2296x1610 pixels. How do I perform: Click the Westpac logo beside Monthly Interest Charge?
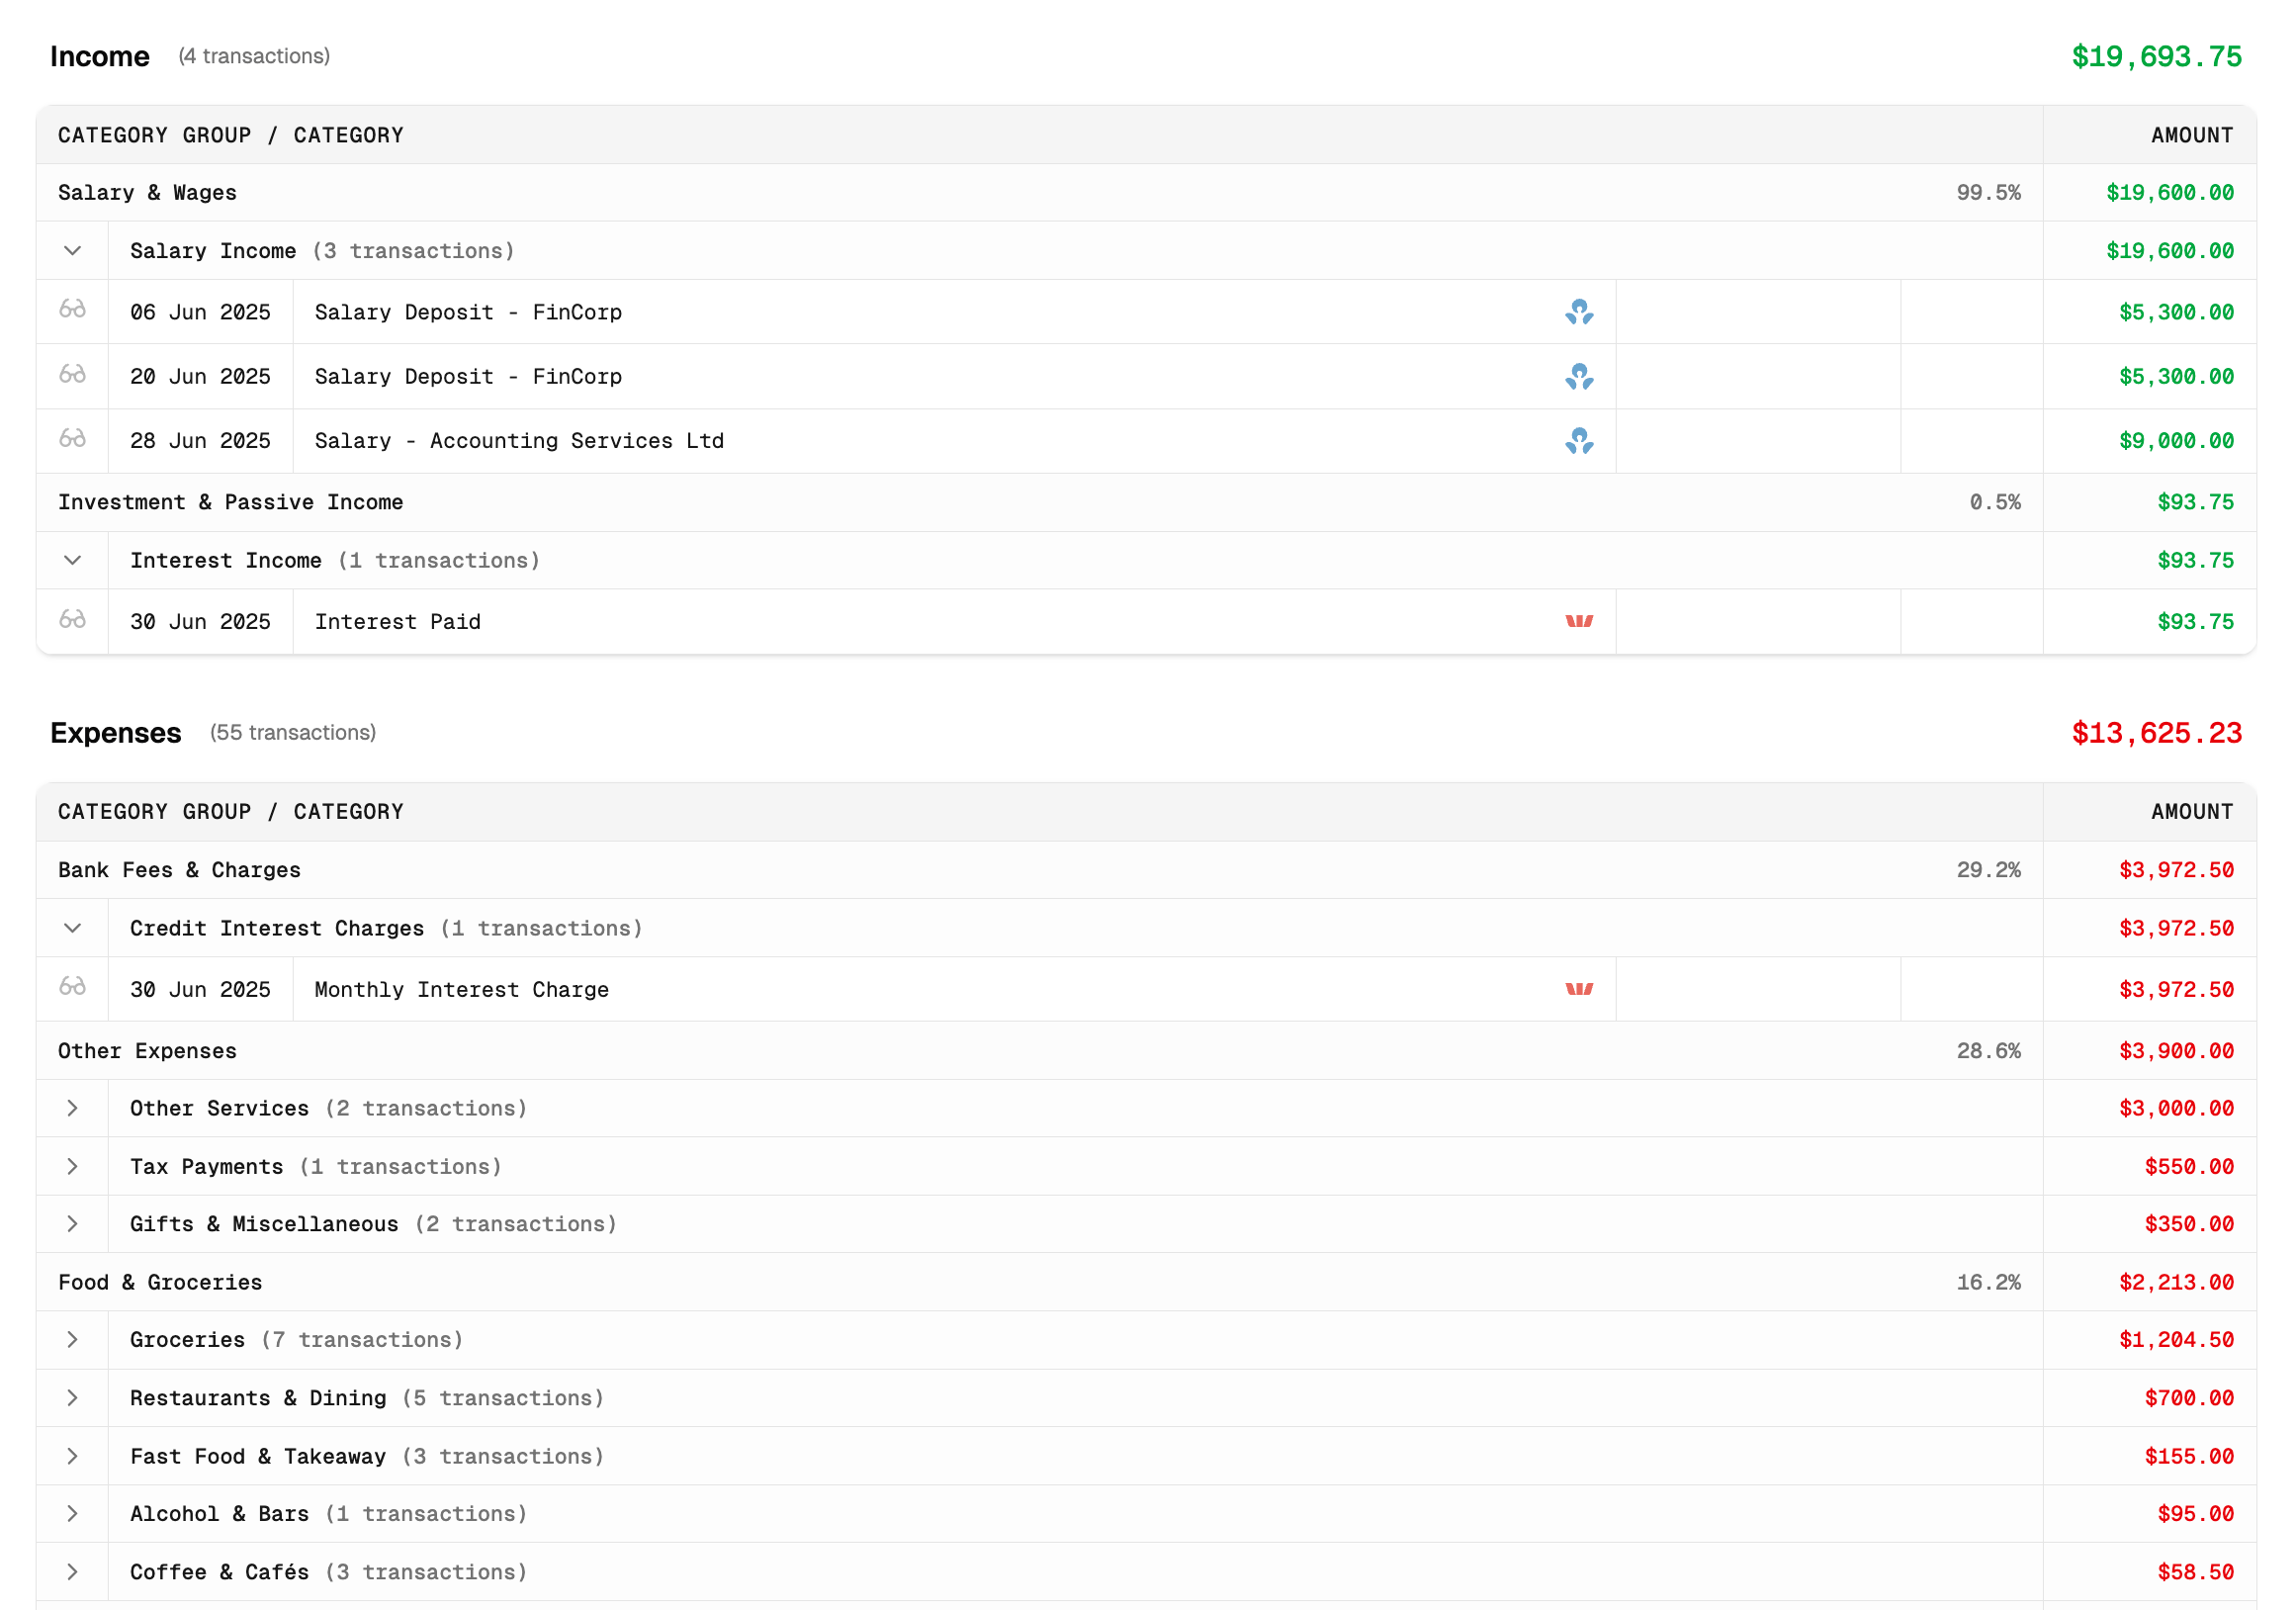1580,989
